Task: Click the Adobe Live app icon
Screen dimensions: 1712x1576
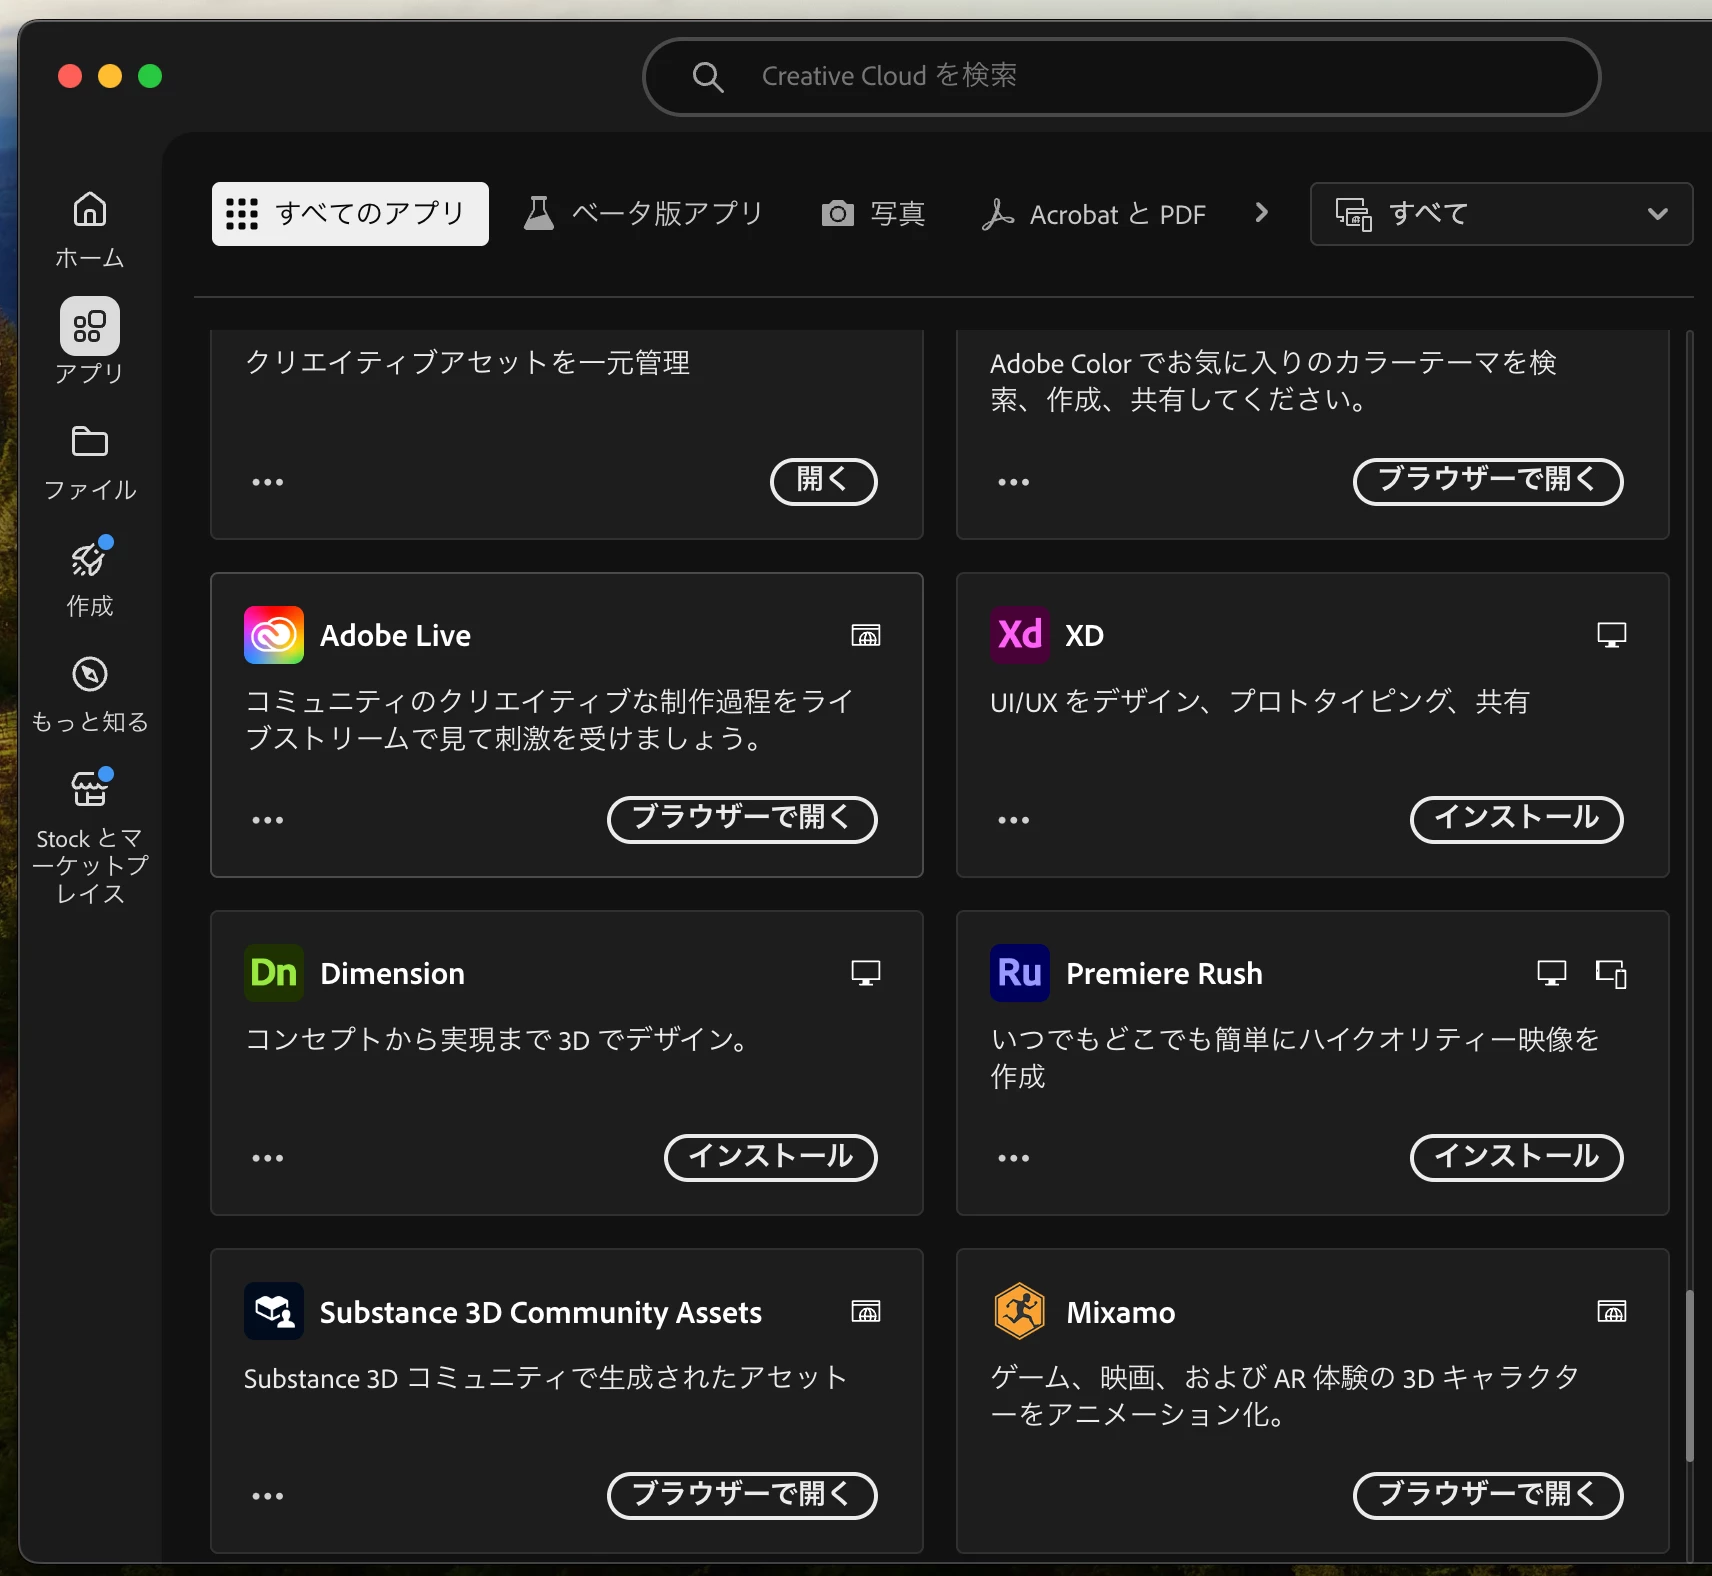Action: click(x=274, y=635)
